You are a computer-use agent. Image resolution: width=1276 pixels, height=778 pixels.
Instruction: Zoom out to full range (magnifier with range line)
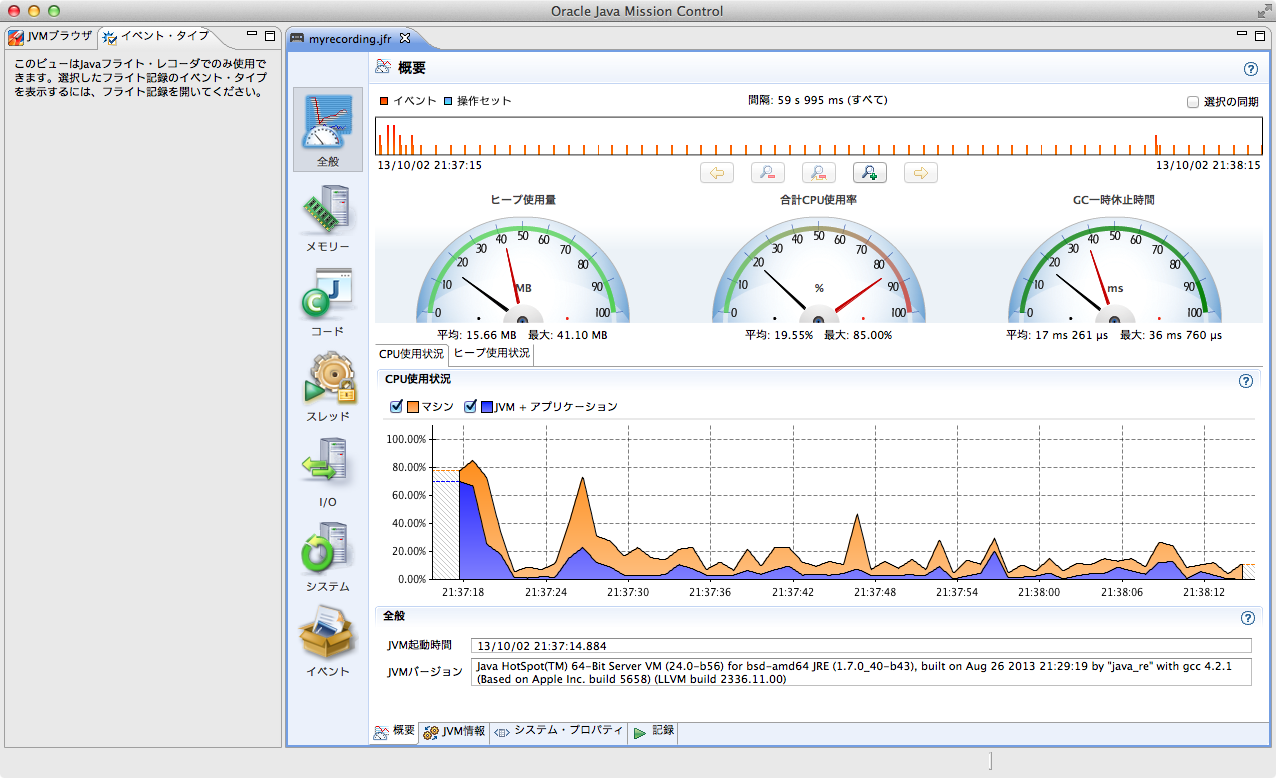819,173
